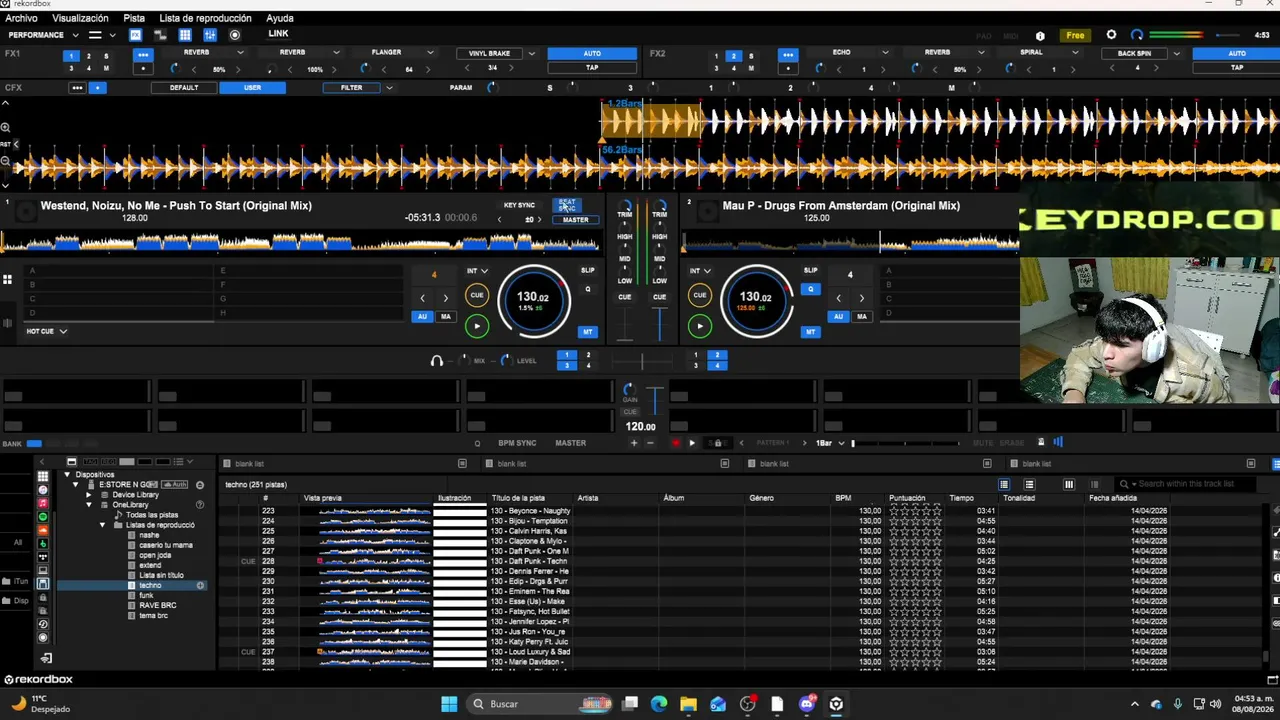
Task: Open the Archivo menu
Action: click(x=21, y=18)
